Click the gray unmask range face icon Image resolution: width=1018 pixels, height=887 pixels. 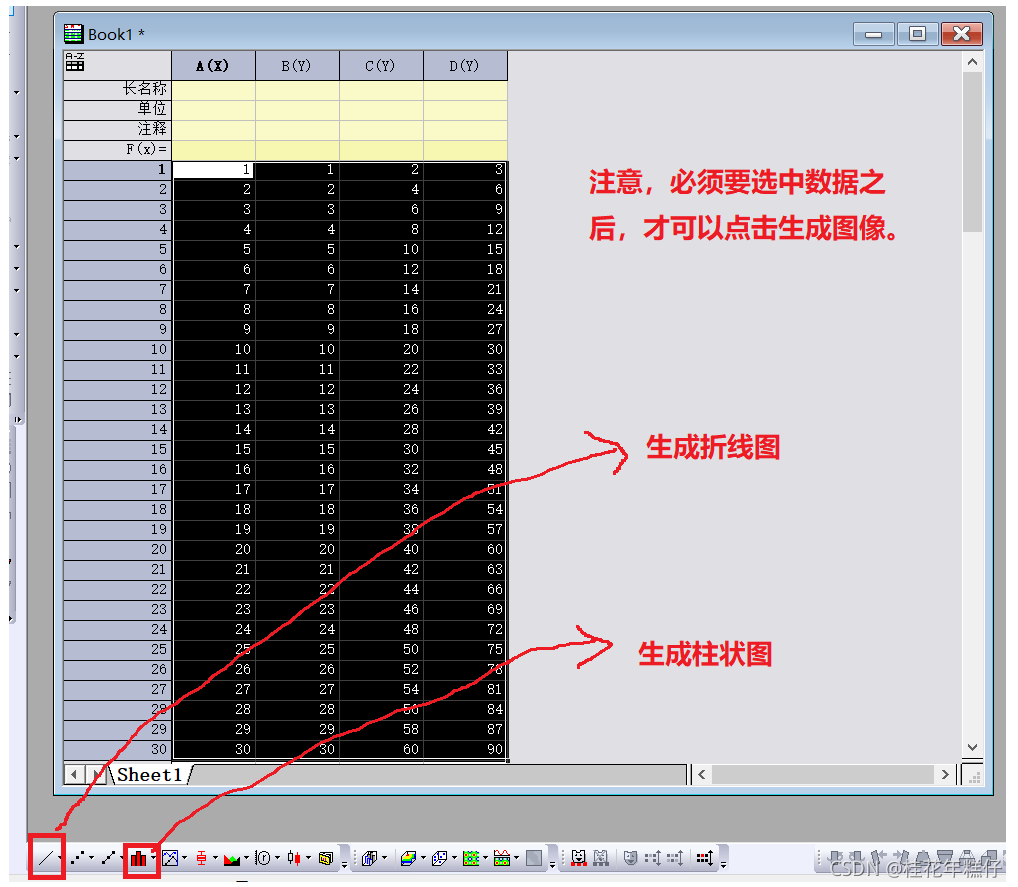tap(601, 858)
